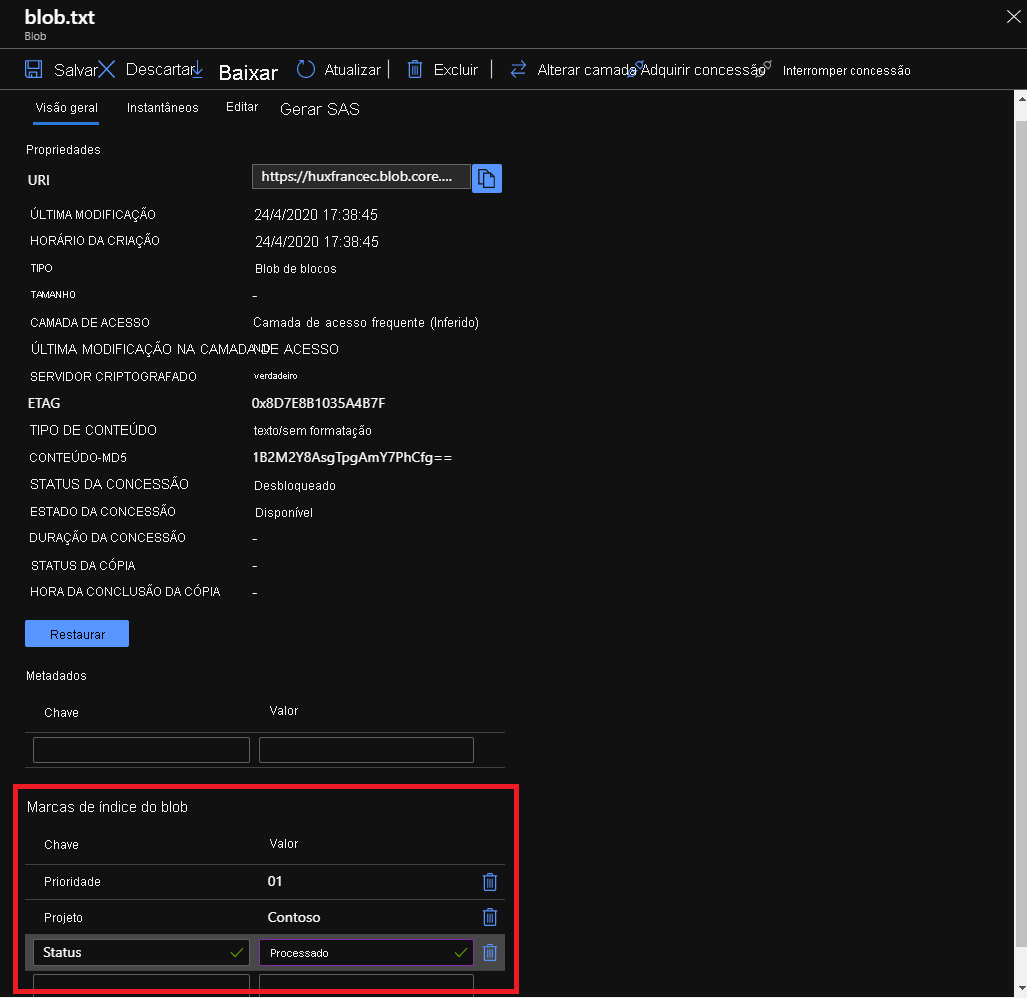Return to the Visão geral tab
The height and width of the screenshot is (998, 1027).
tap(65, 107)
